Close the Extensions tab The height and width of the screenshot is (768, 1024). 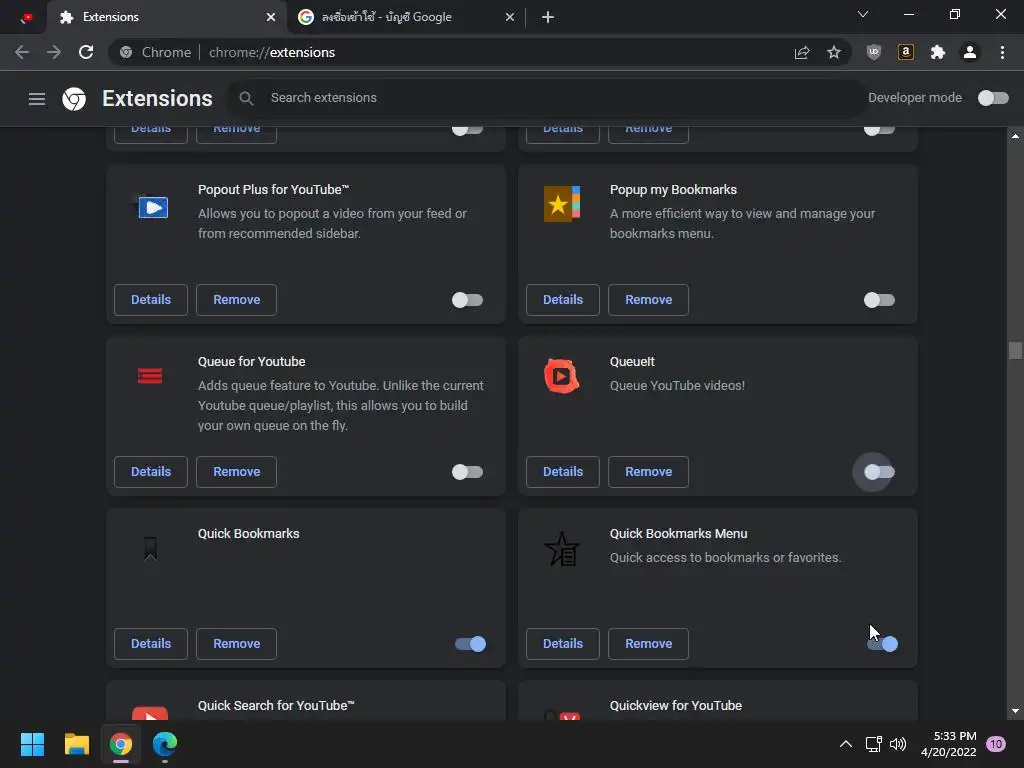click(271, 17)
